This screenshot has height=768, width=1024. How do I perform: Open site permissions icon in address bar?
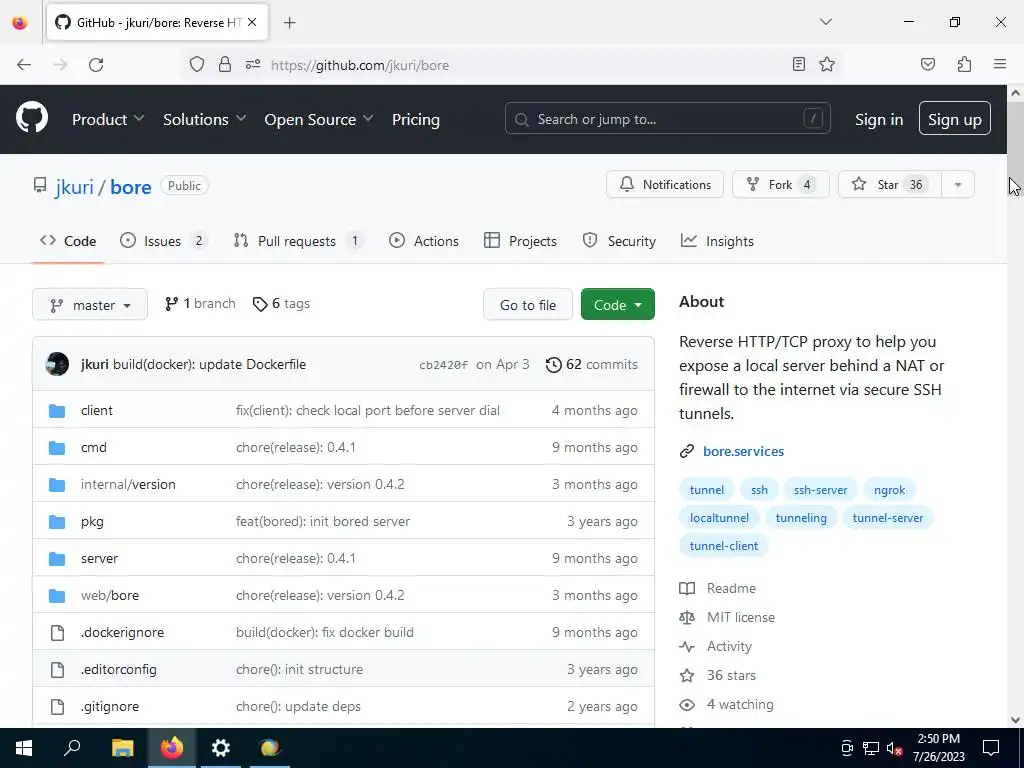pyautogui.click(x=253, y=64)
